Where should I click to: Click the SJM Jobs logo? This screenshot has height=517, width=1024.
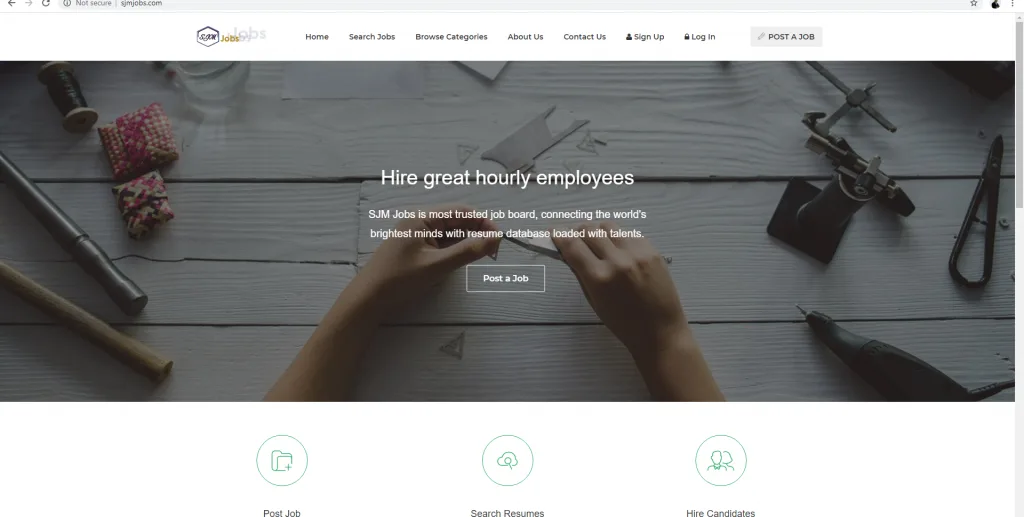223,37
